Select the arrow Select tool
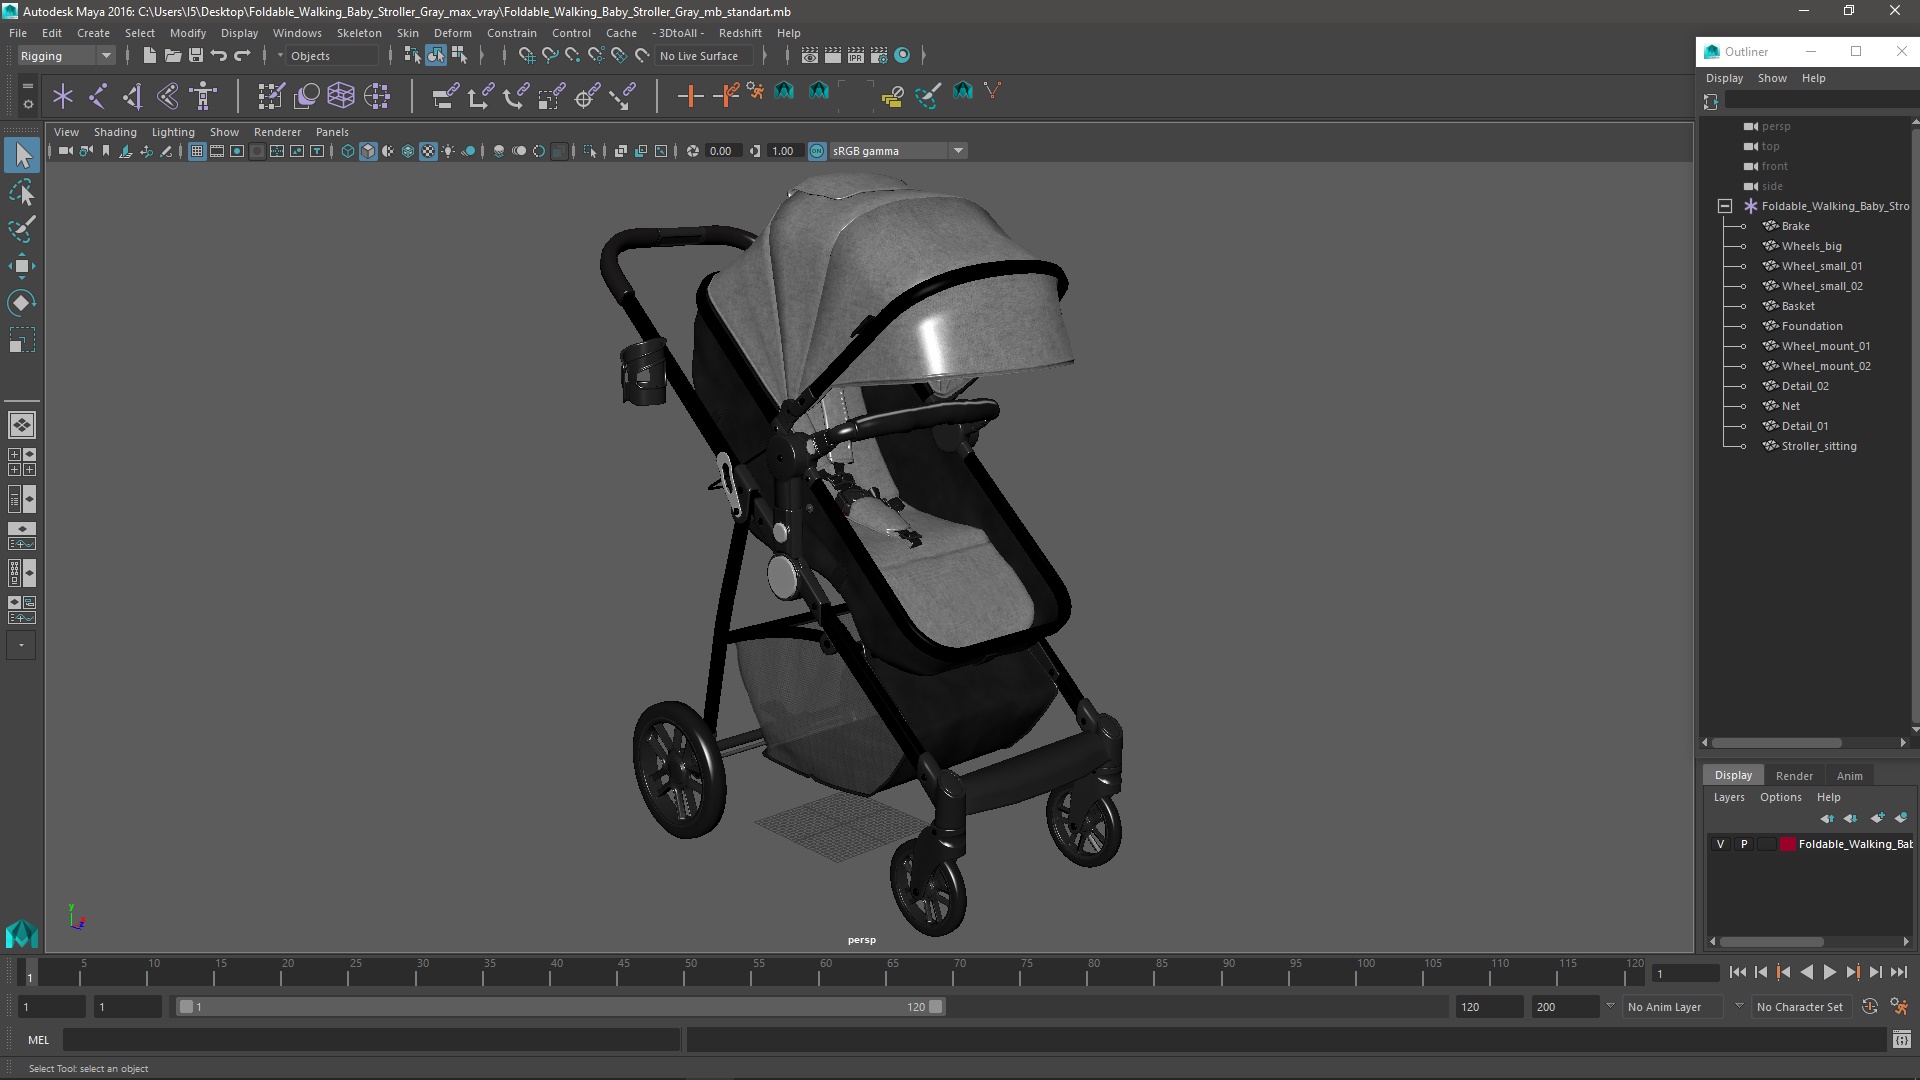 coord(22,155)
